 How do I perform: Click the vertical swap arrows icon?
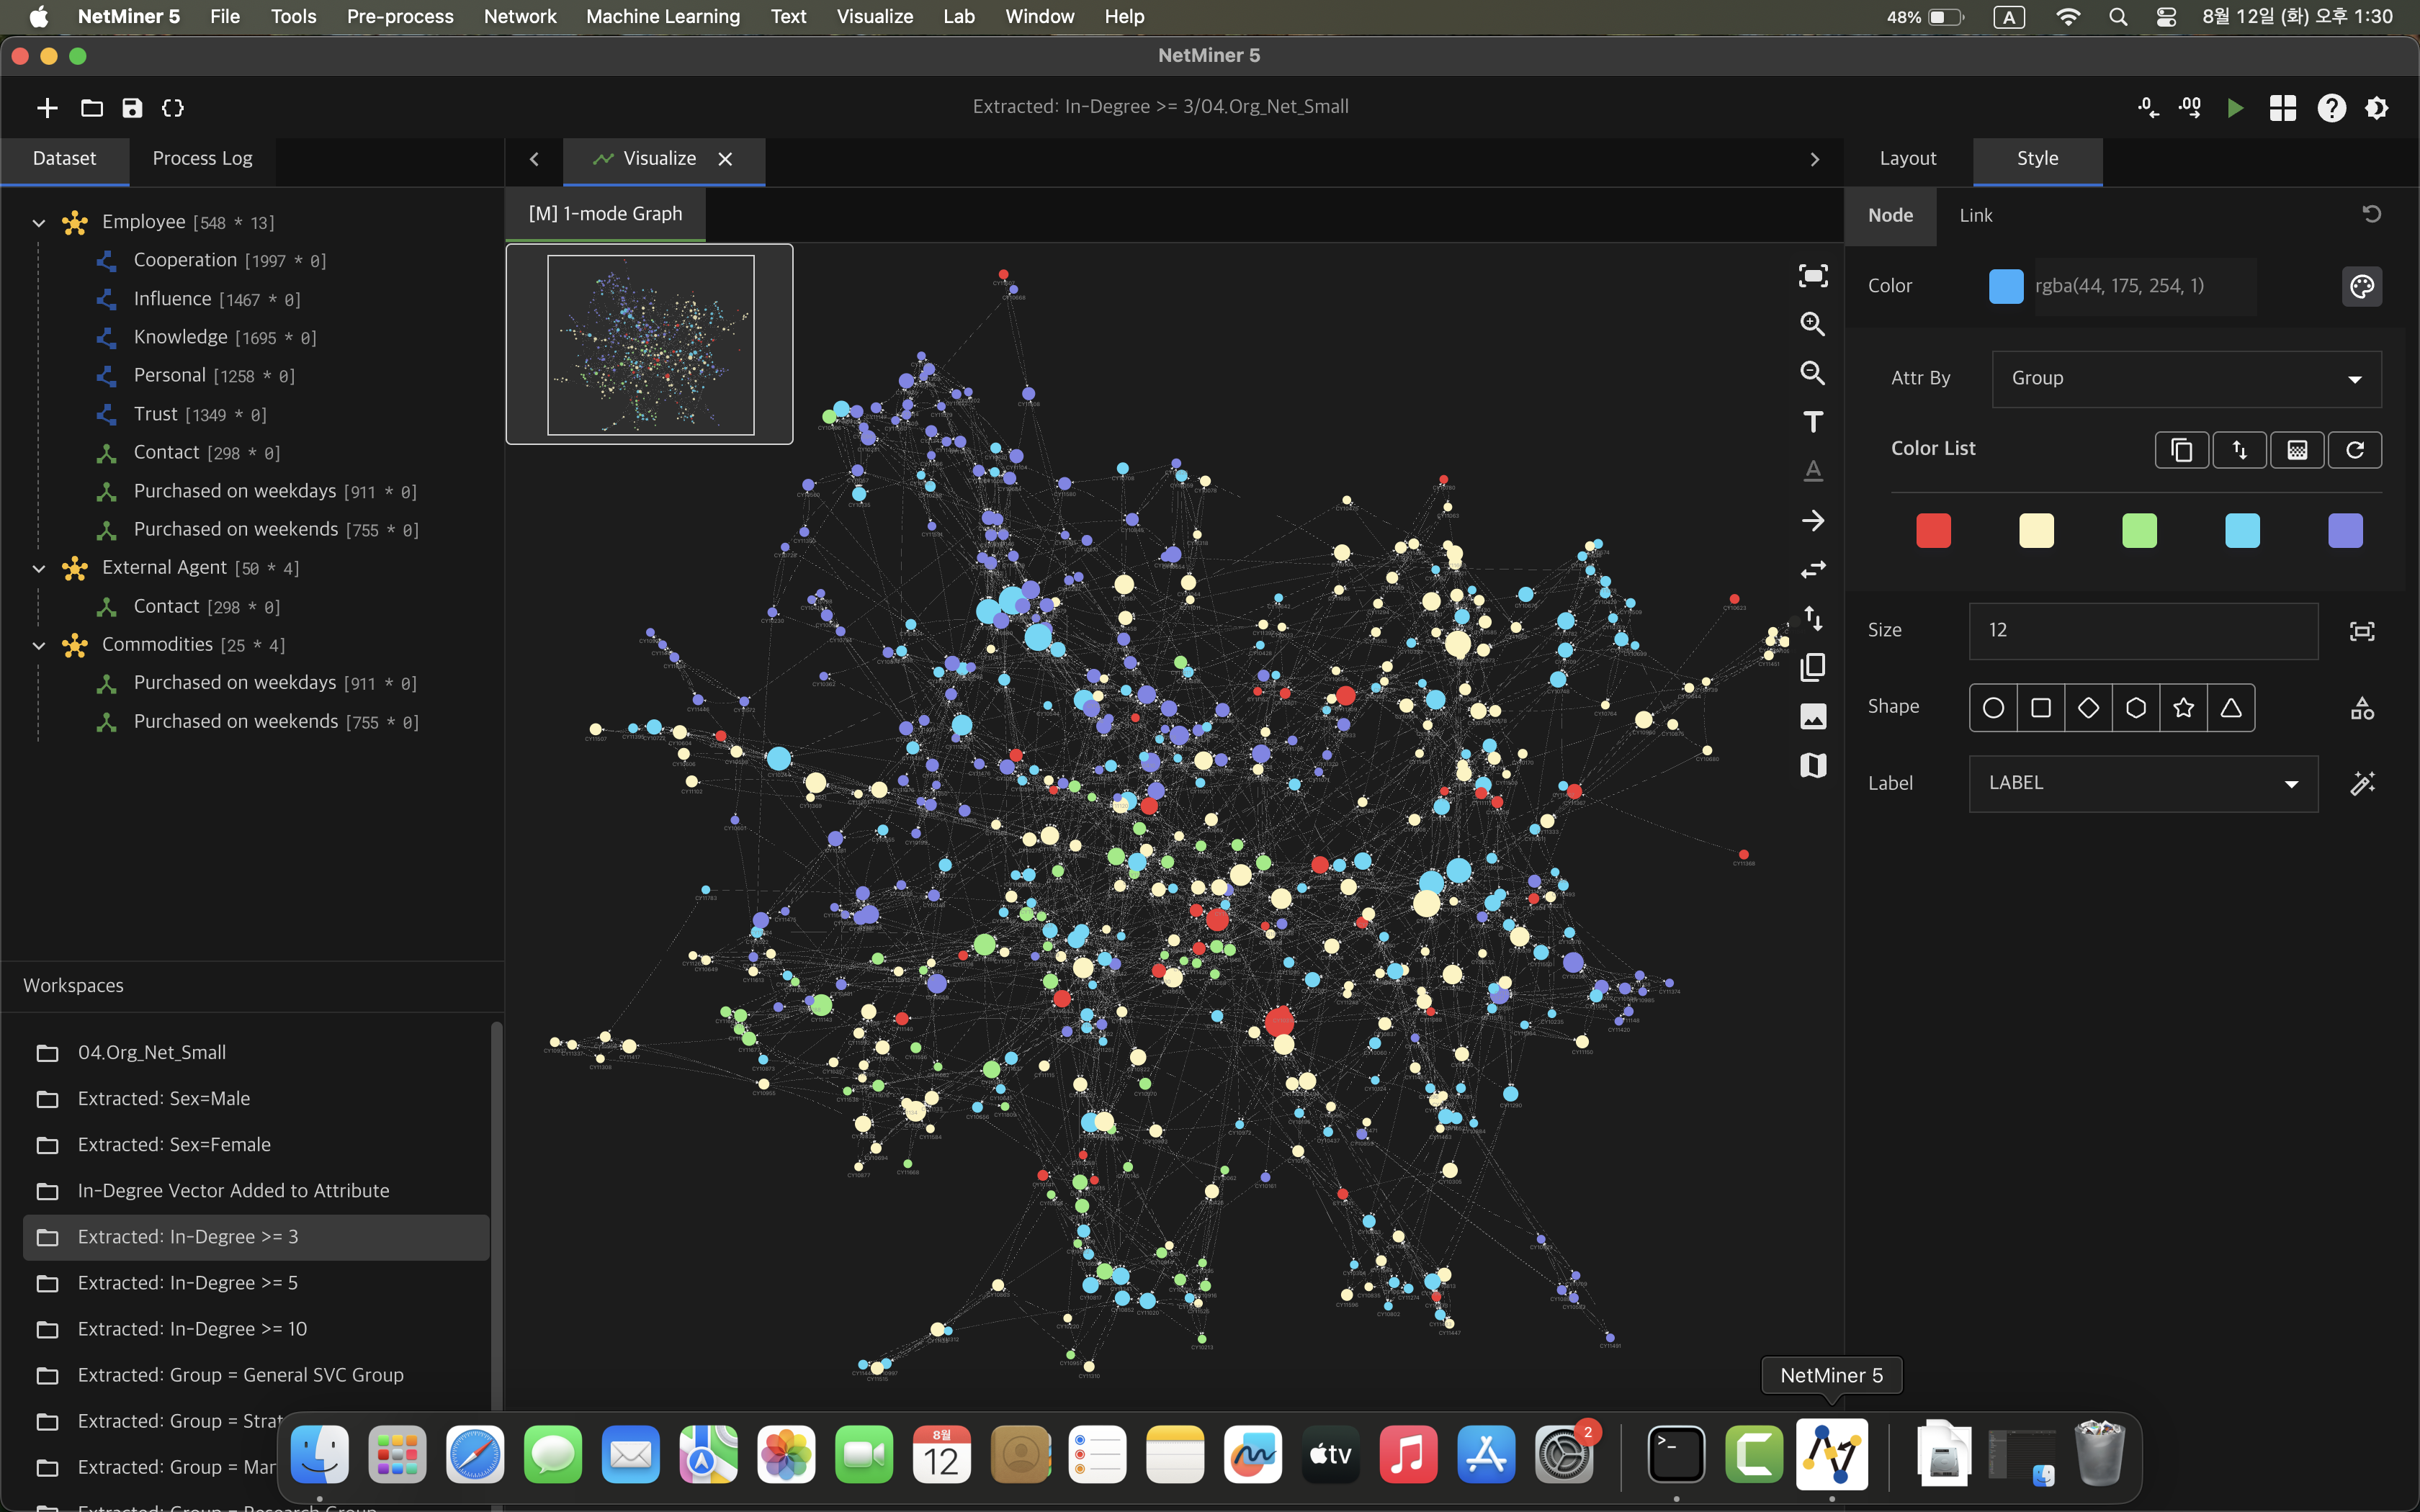pos(1813,618)
